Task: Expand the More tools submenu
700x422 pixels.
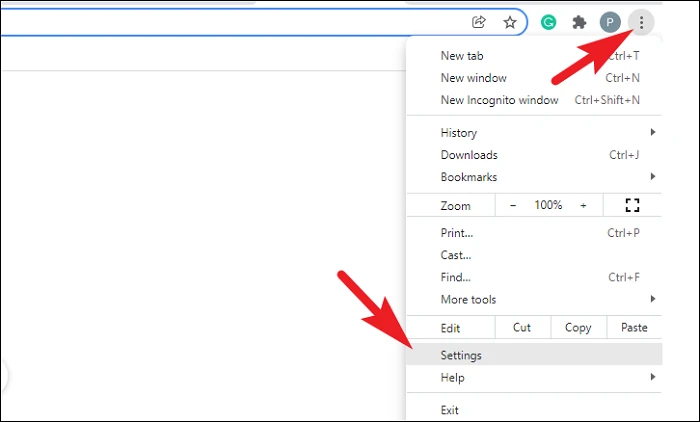Action: point(534,299)
